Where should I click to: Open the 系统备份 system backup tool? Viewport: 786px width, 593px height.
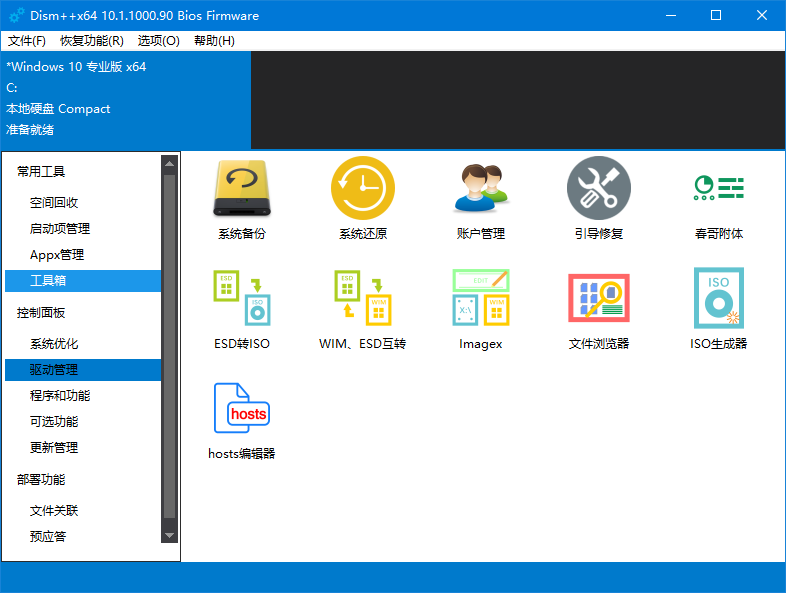(242, 189)
